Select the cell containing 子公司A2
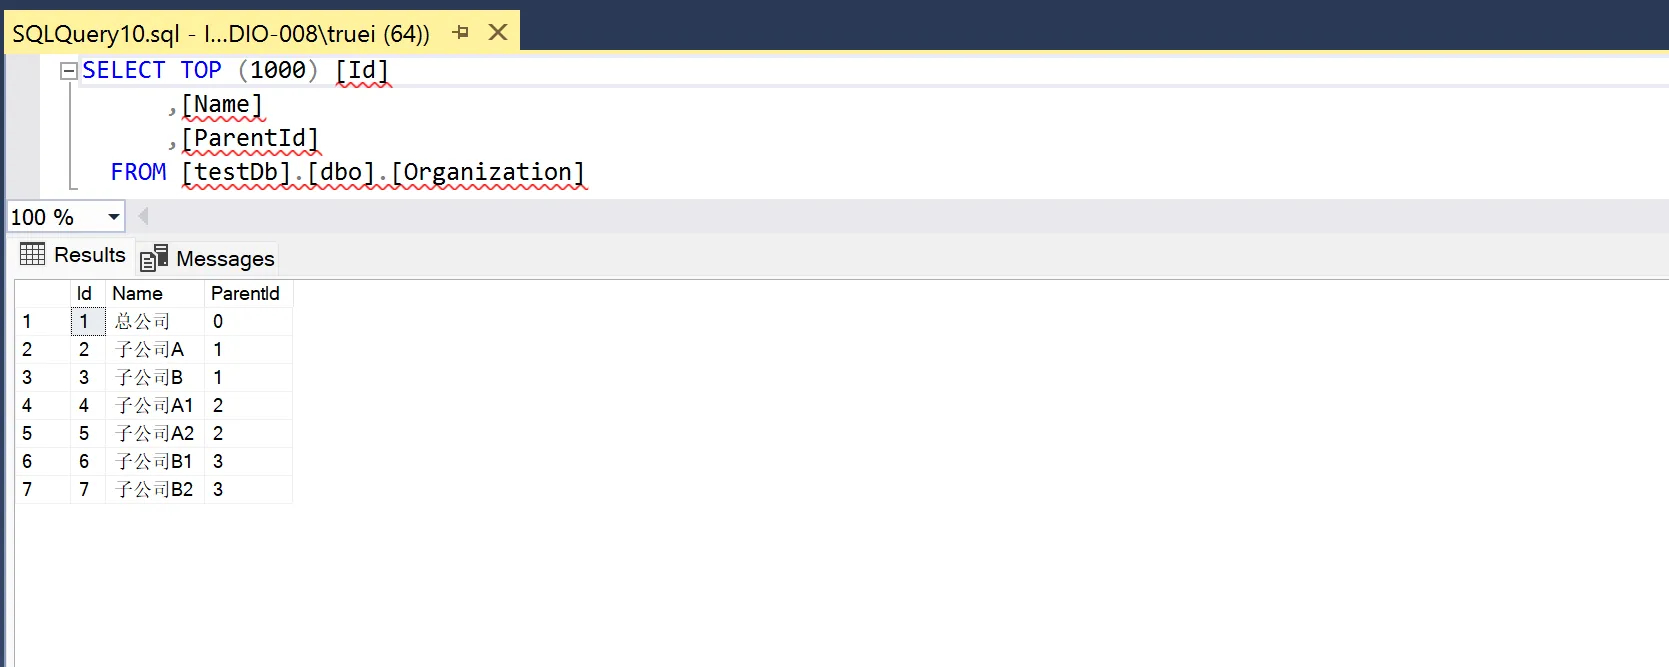This screenshot has width=1669, height=667. click(x=155, y=433)
